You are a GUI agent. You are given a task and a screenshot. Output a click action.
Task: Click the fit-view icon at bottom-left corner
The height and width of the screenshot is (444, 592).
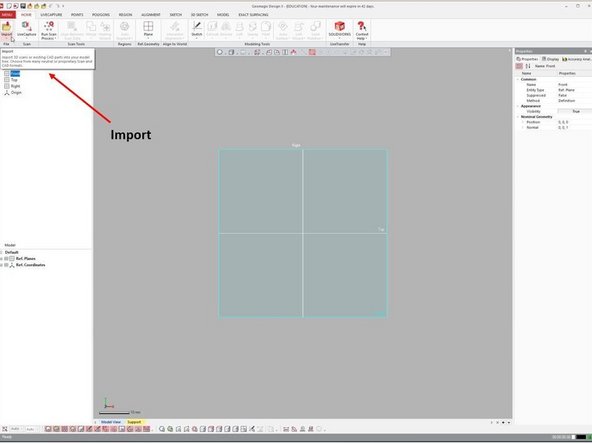tap(5, 429)
